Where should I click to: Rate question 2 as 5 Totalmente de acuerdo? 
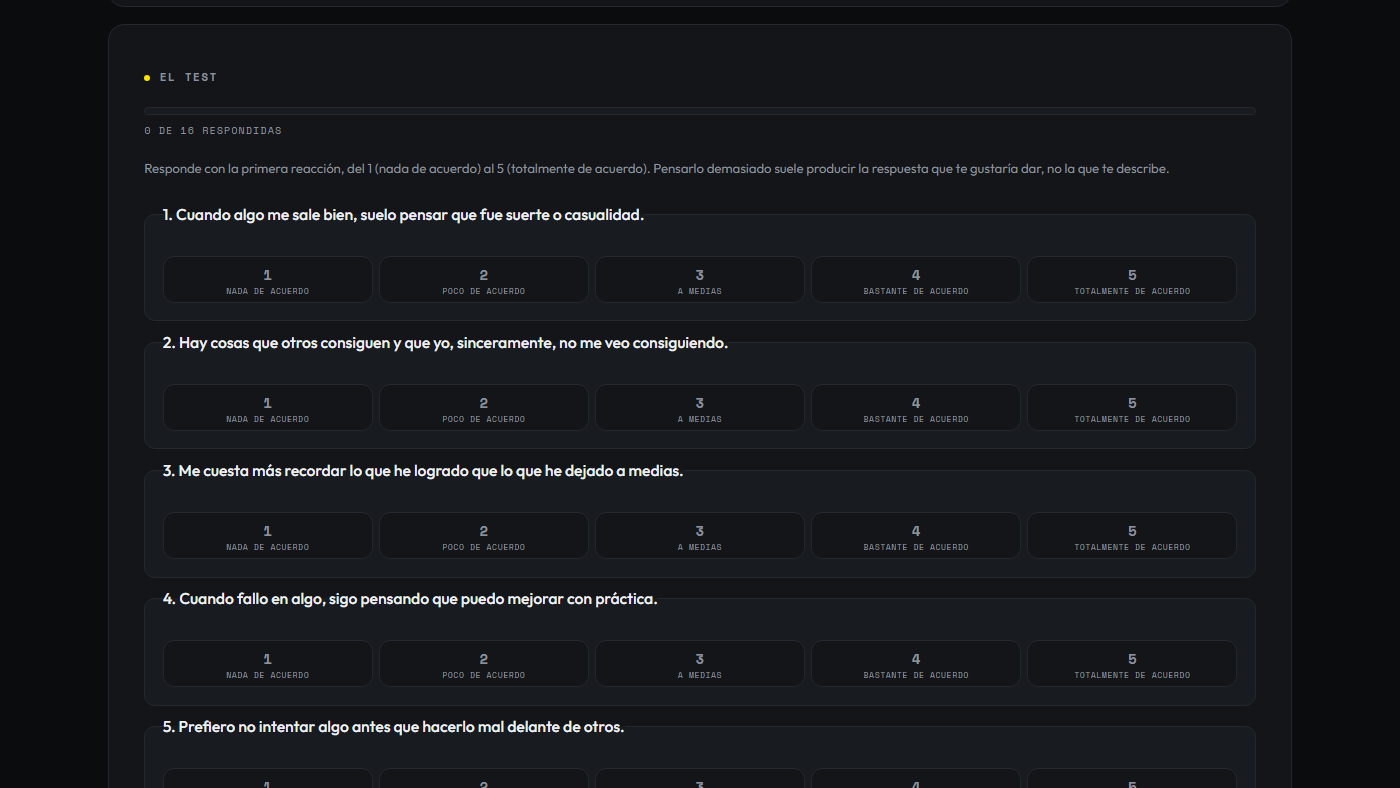[1132, 407]
